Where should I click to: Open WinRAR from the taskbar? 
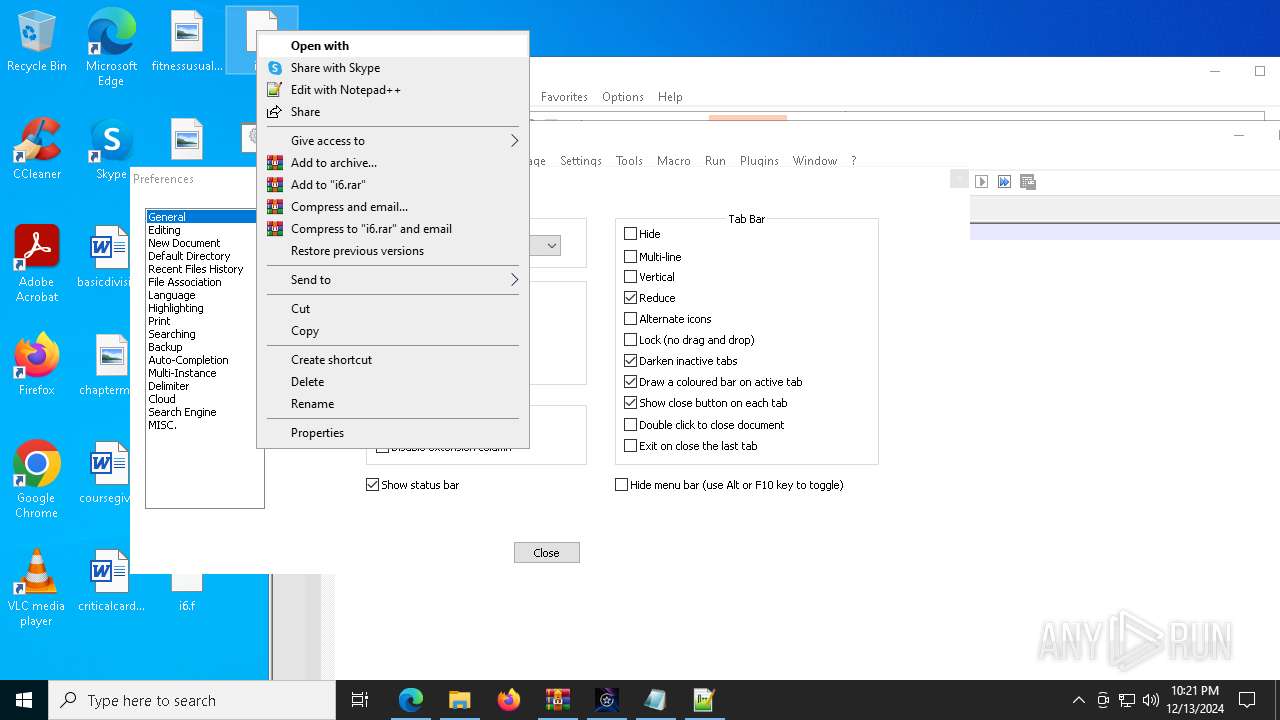557,700
